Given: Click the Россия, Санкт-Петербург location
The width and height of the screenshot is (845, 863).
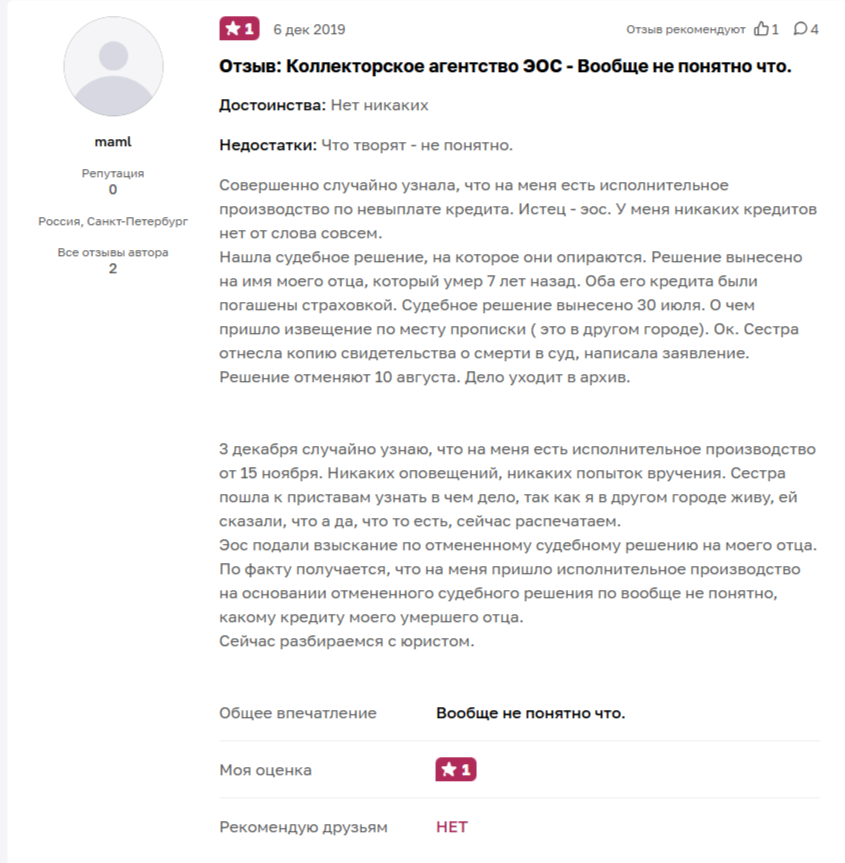Looking at the screenshot, I should (113, 221).
